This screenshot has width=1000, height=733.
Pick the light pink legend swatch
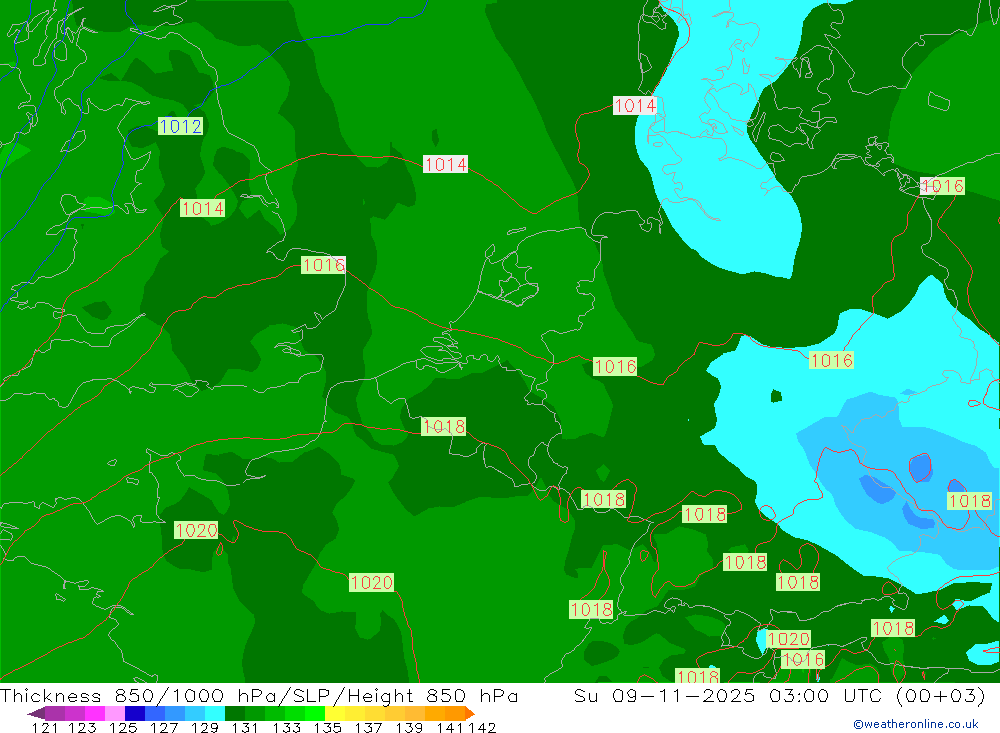coord(115,713)
